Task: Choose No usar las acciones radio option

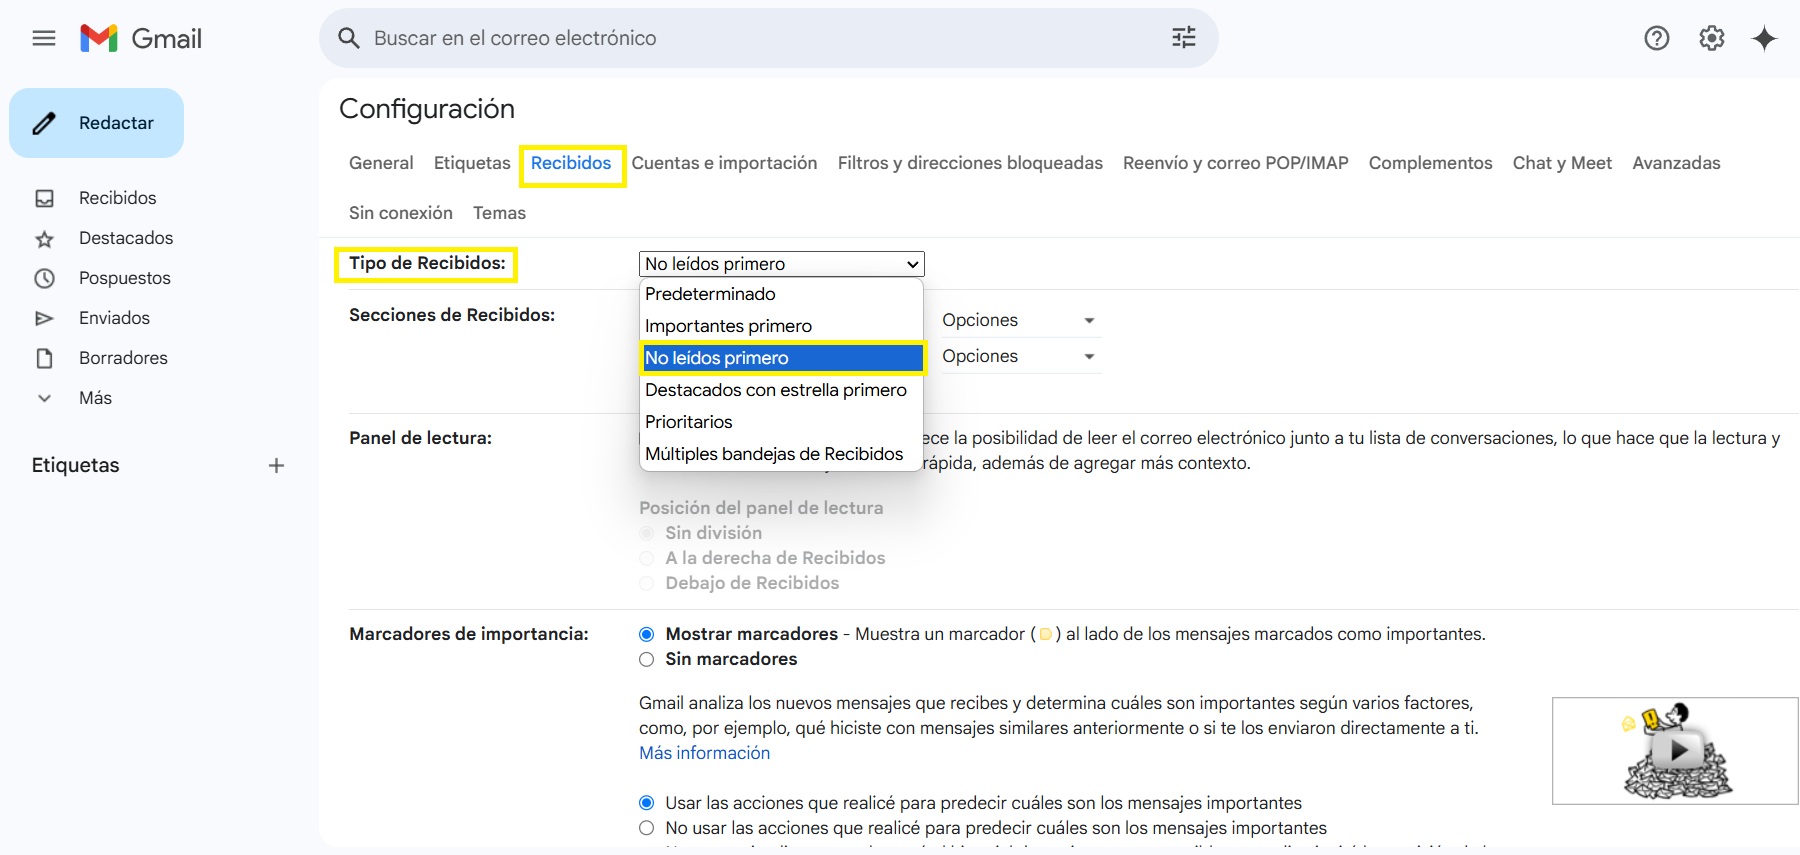Action: [647, 828]
